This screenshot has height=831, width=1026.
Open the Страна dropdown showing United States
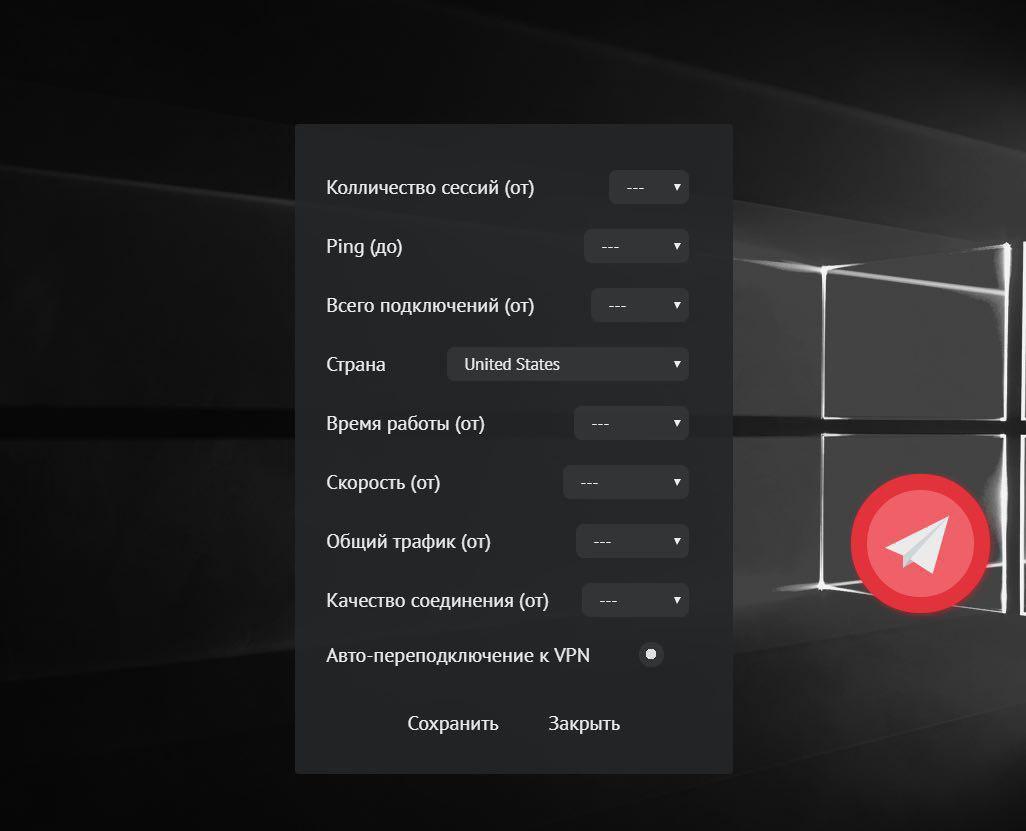tap(567, 364)
